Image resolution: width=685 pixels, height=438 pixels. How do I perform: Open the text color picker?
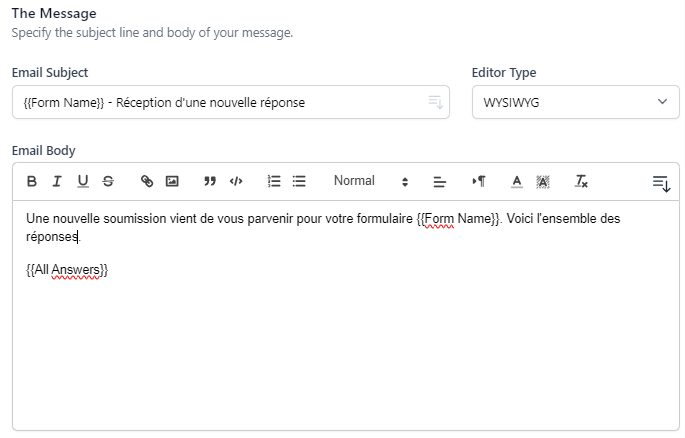pyautogui.click(x=517, y=181)
